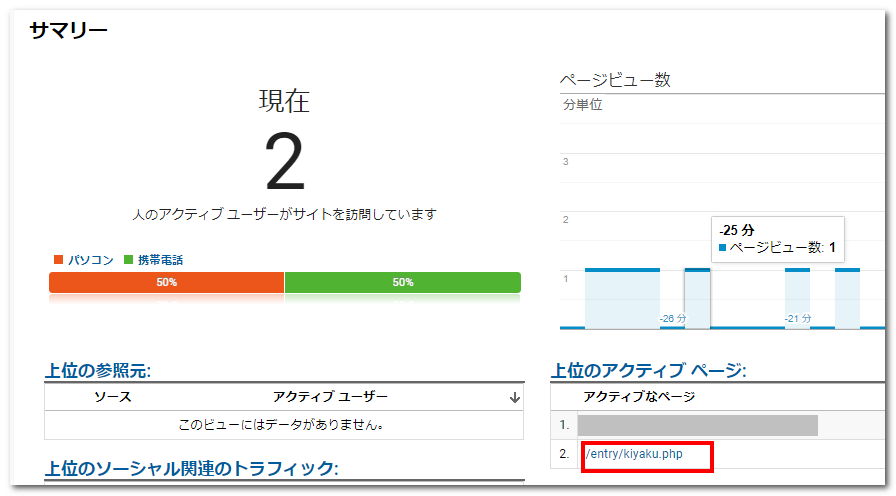Click the grayed-out first active page entry
This screenshot has width=896, height=496.
(697, 426)
